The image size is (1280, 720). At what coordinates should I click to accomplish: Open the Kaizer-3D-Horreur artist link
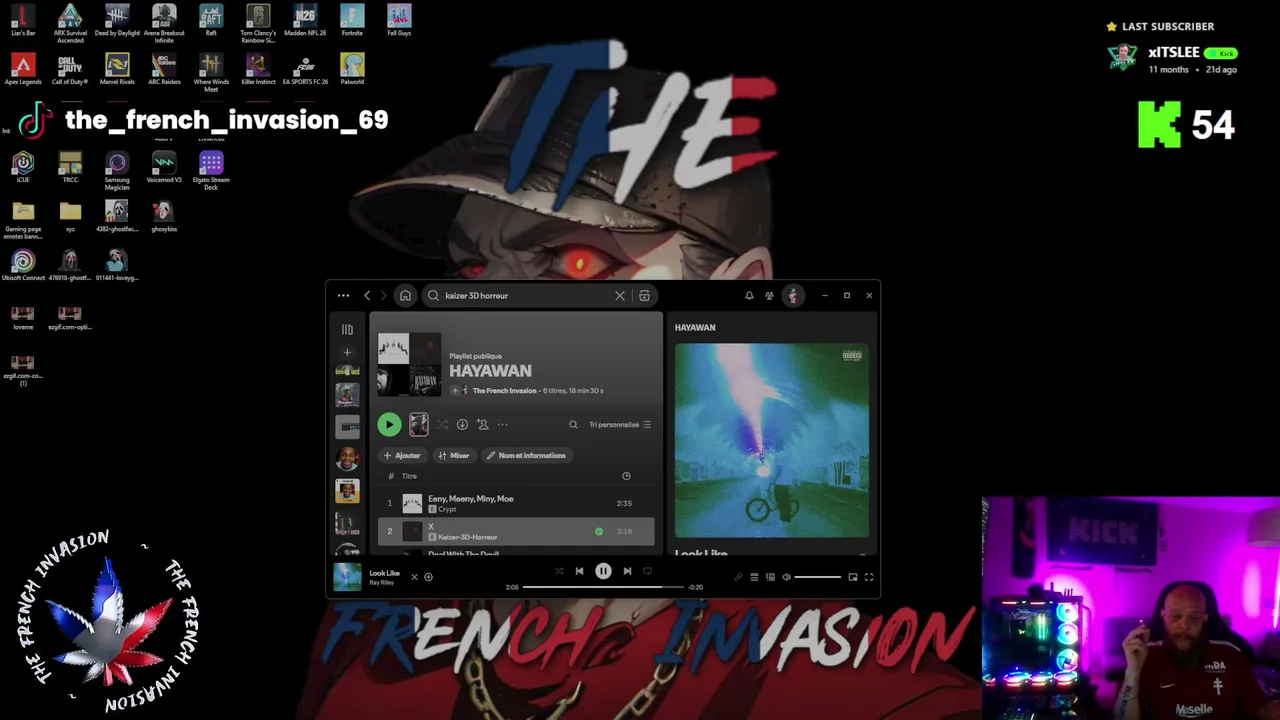tap(467, 537)
